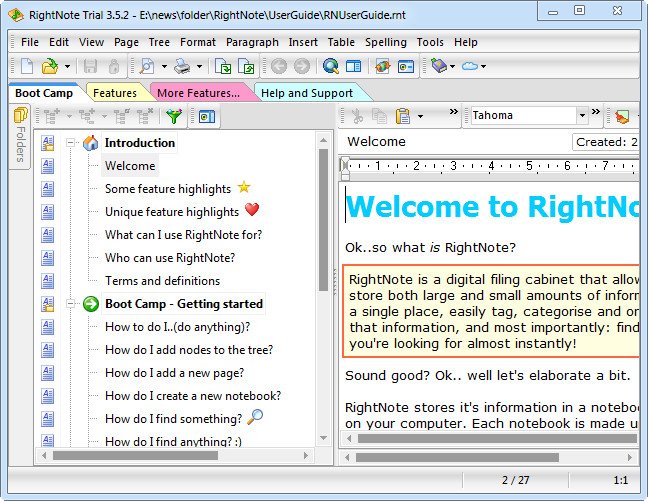The width and height of the screenshot is (648, 501).
Task: Open the Tools menu
Action: tap(430, 42)
